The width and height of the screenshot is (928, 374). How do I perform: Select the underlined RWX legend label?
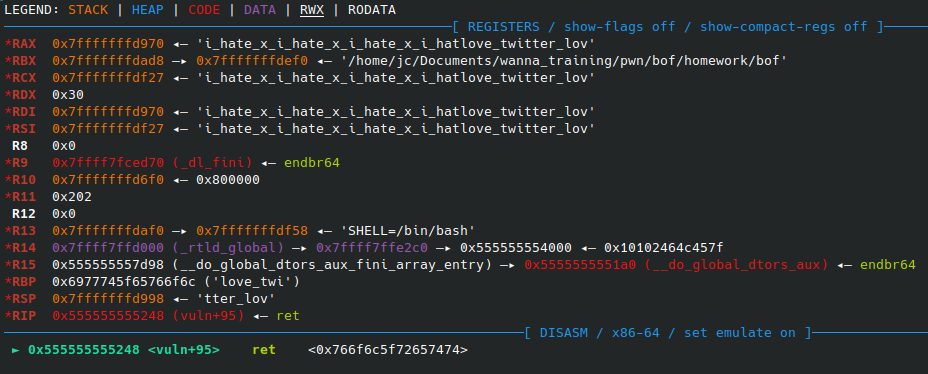312,10
